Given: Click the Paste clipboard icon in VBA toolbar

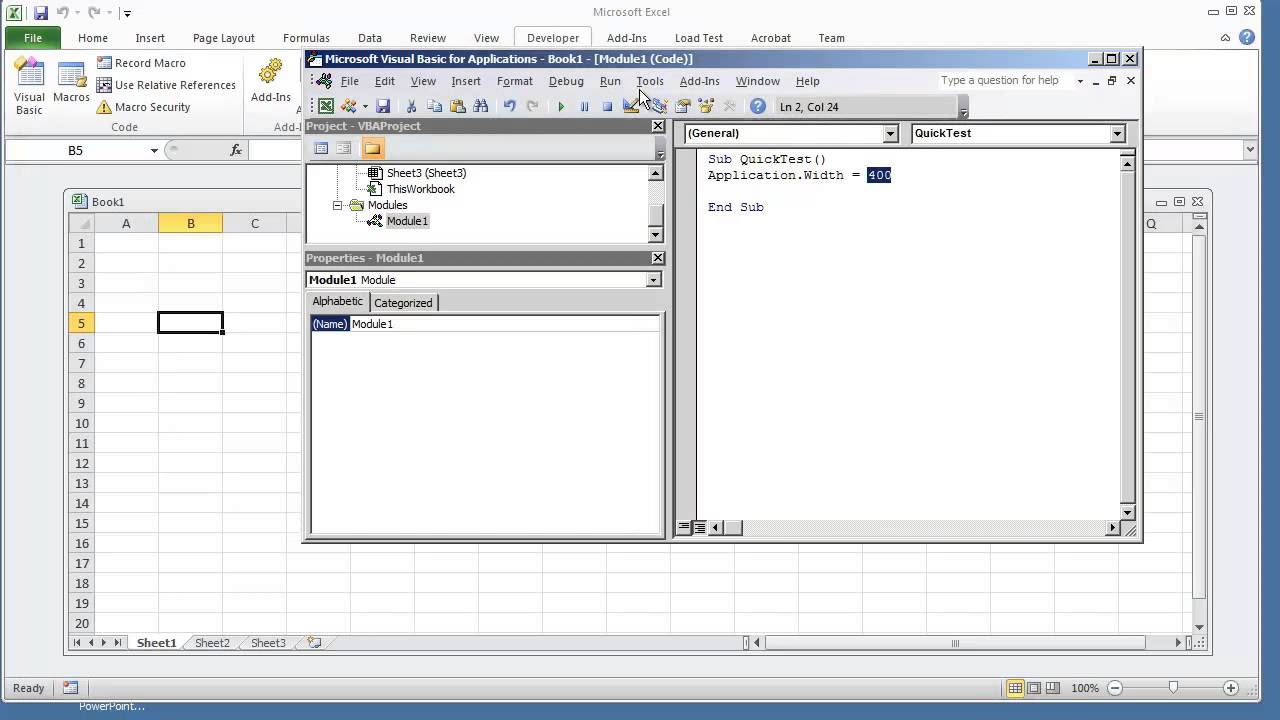Looking at the screenshot, I should pyautogui.click(x=457, y=106).
